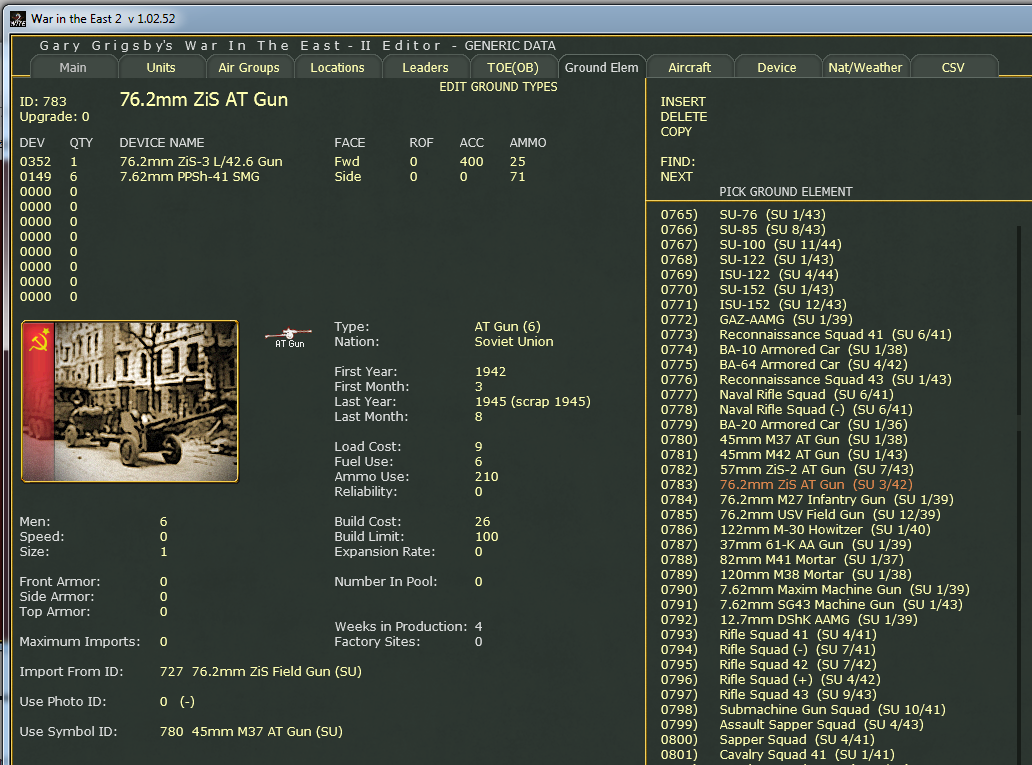The height and width of the screenshot is (765, 1032).
Task: Edit Build Cost value 26
Action: (x=482, y=522)
